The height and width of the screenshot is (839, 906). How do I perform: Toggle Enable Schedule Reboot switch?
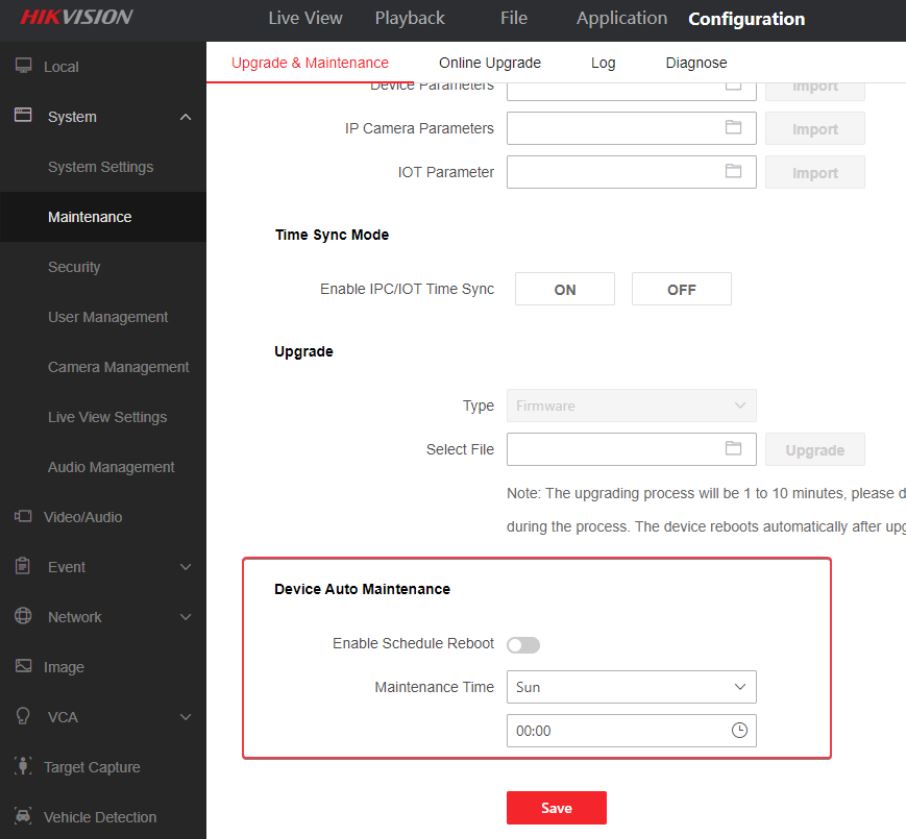pos(523,645)
